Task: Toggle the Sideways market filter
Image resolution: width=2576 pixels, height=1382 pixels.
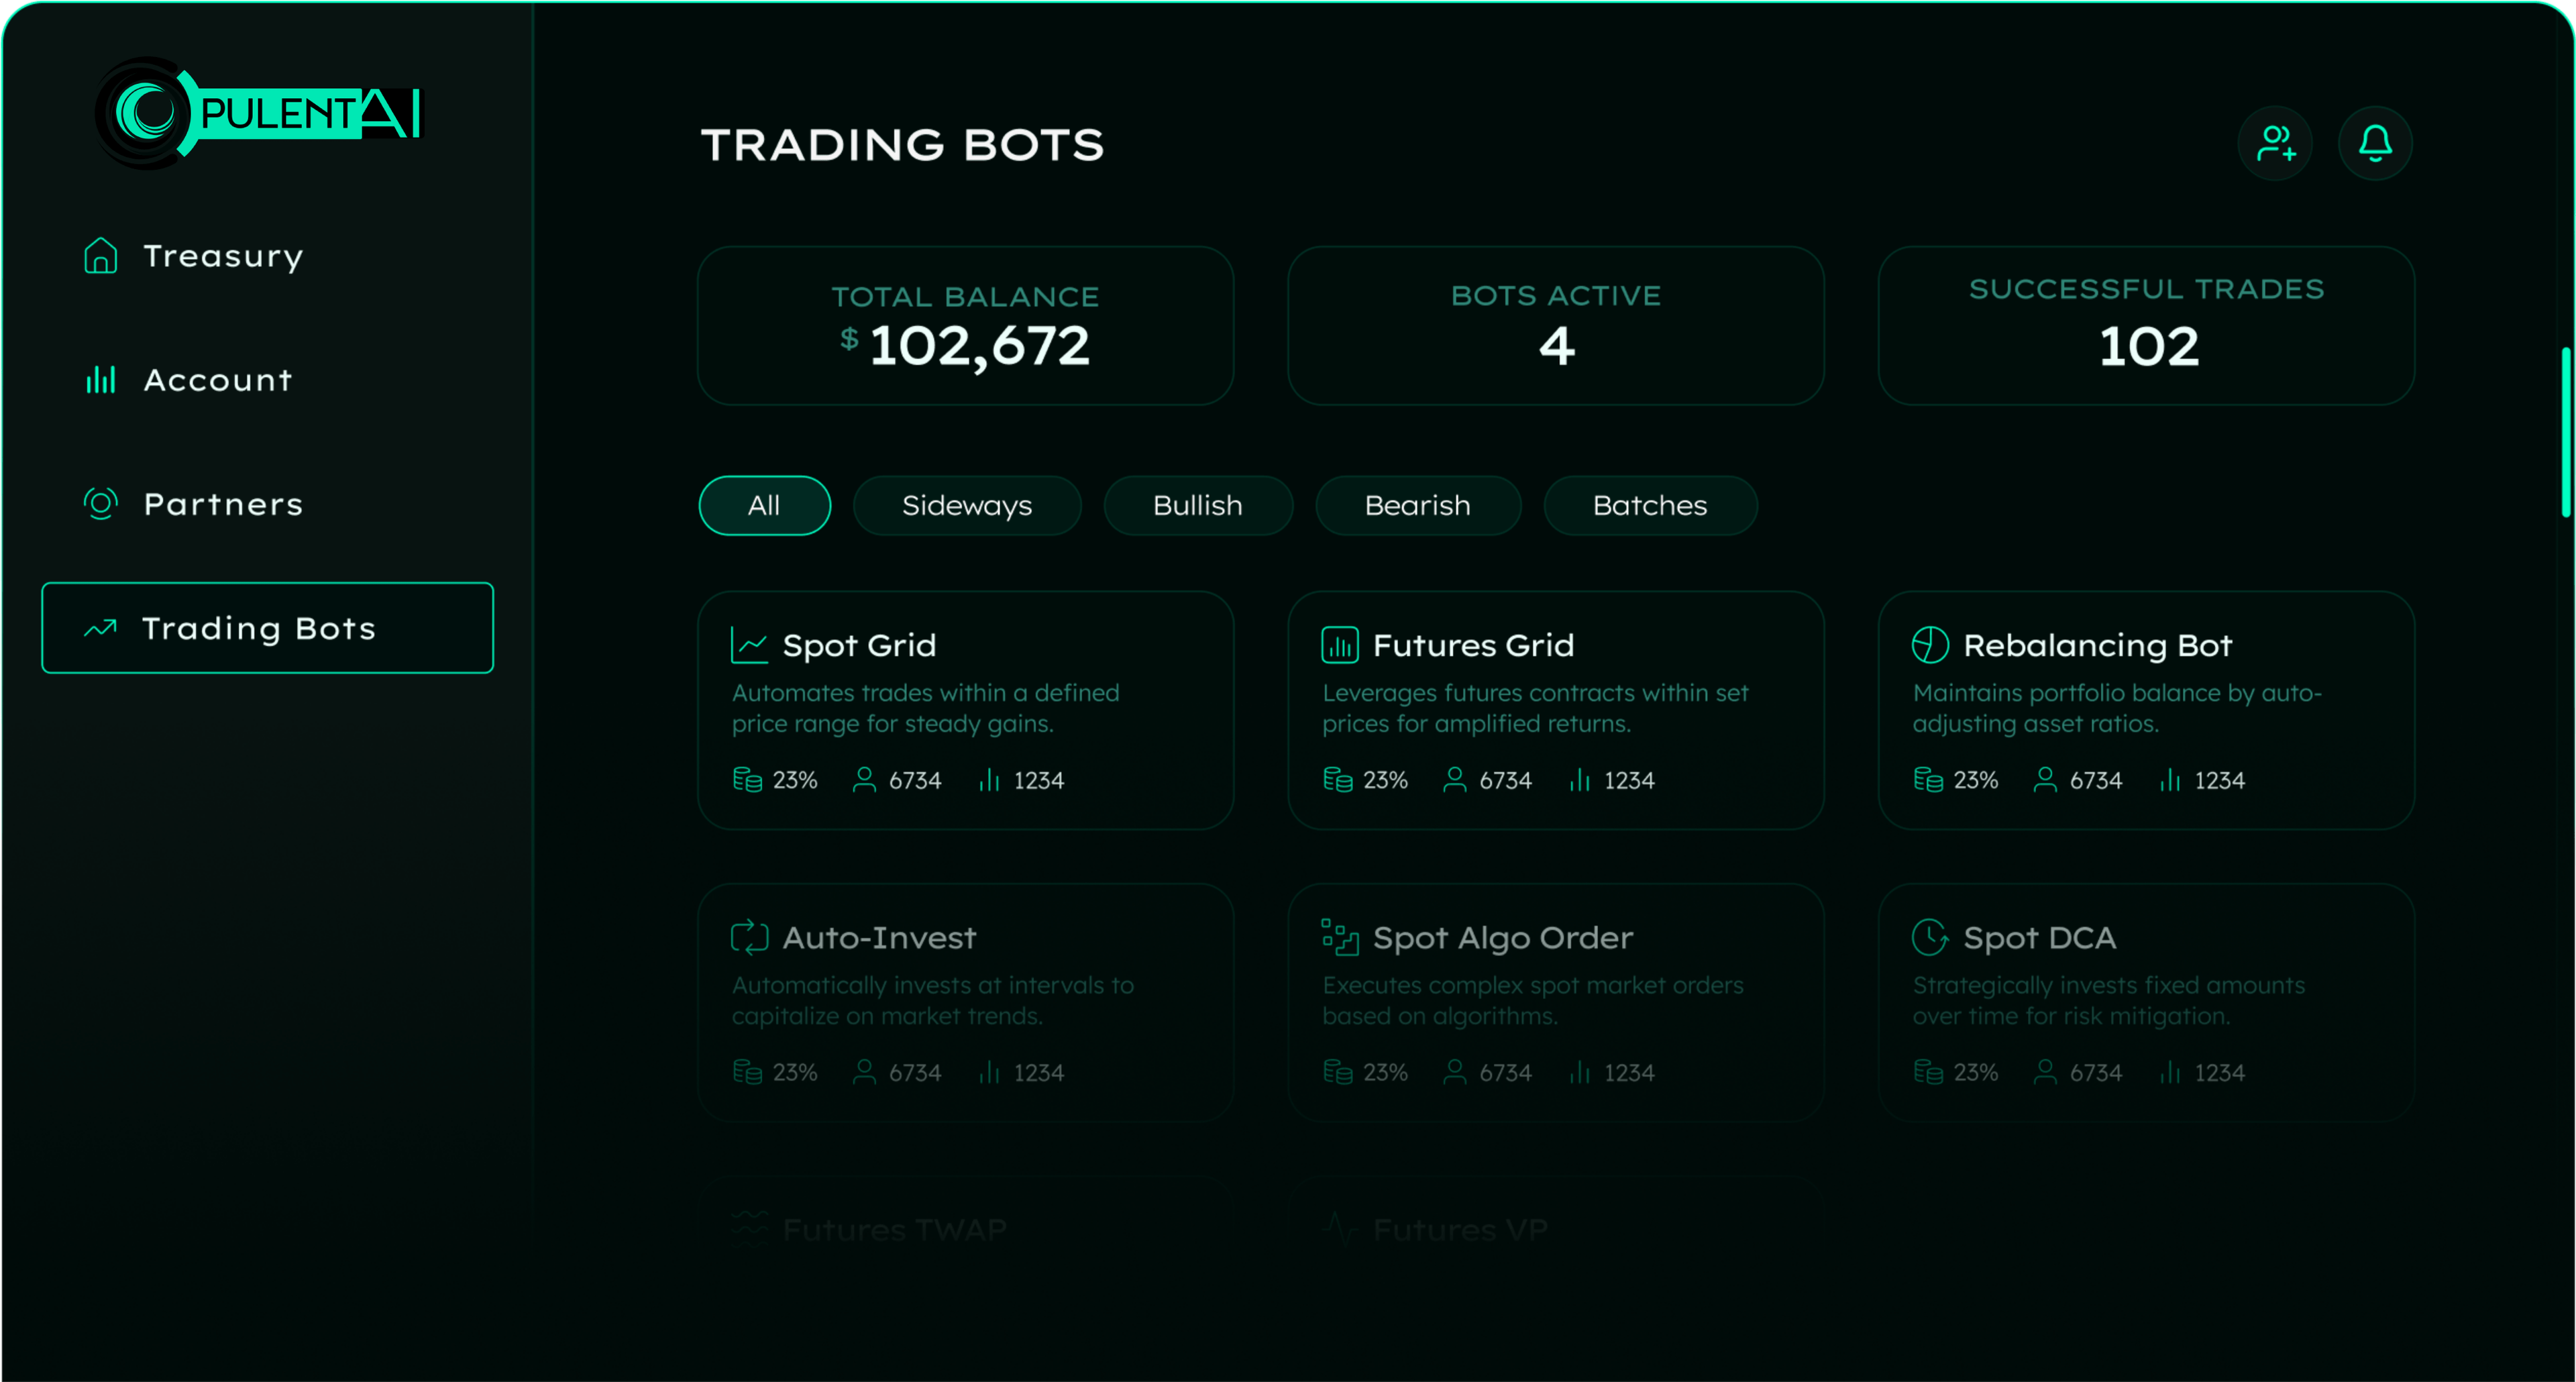Action: 967,505
